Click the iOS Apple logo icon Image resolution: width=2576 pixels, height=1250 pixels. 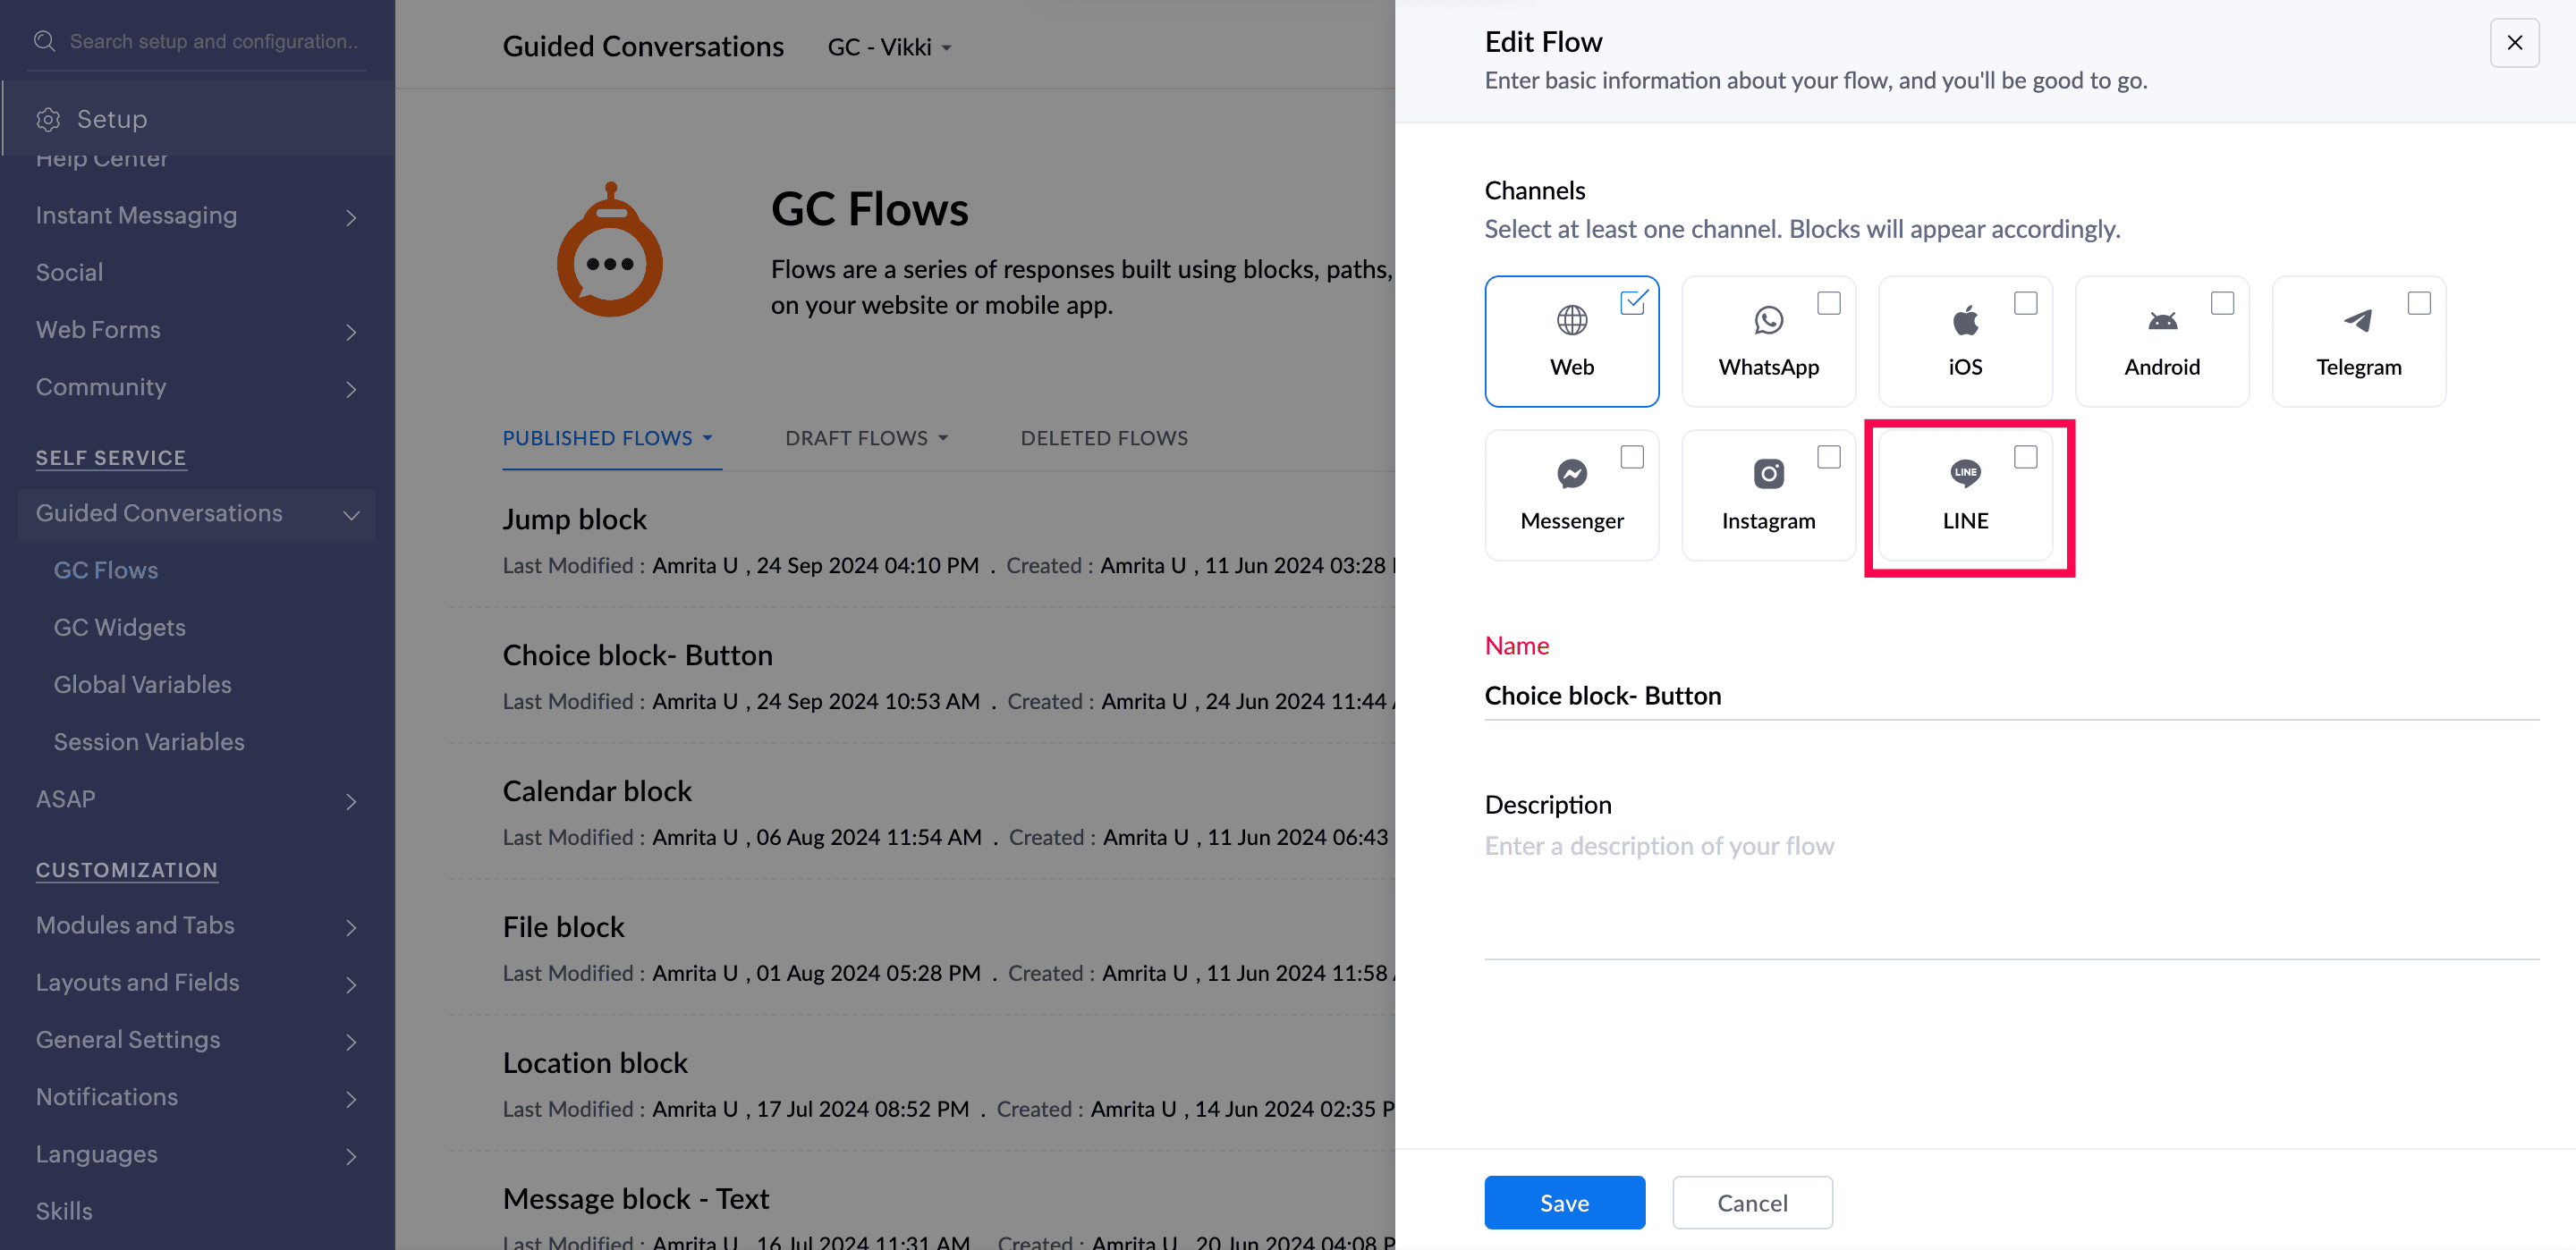point(1965,320)
